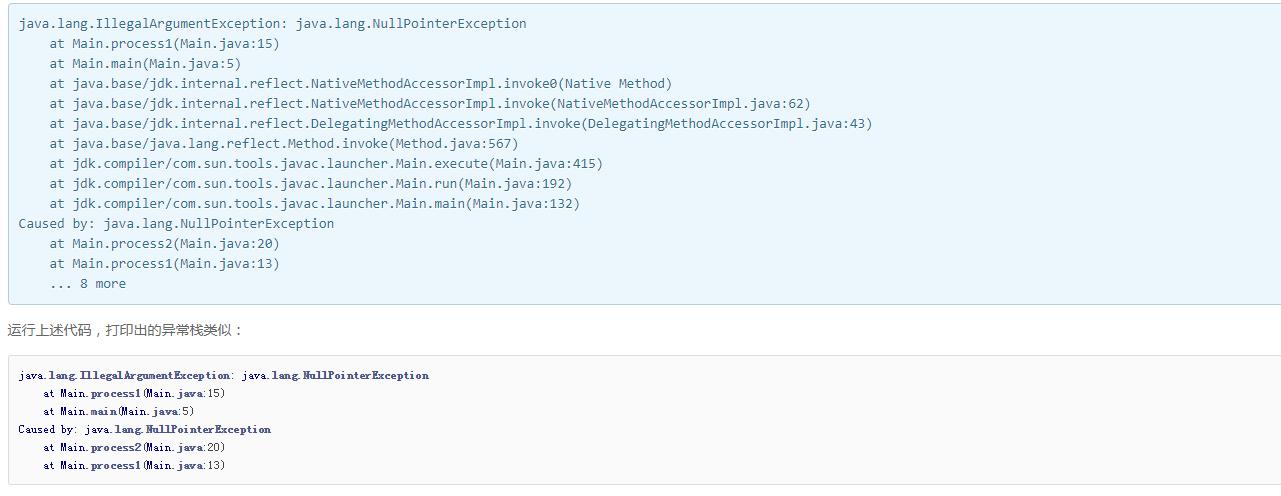Click the Method.invoke(Method.java:567) line

point(284,144)
